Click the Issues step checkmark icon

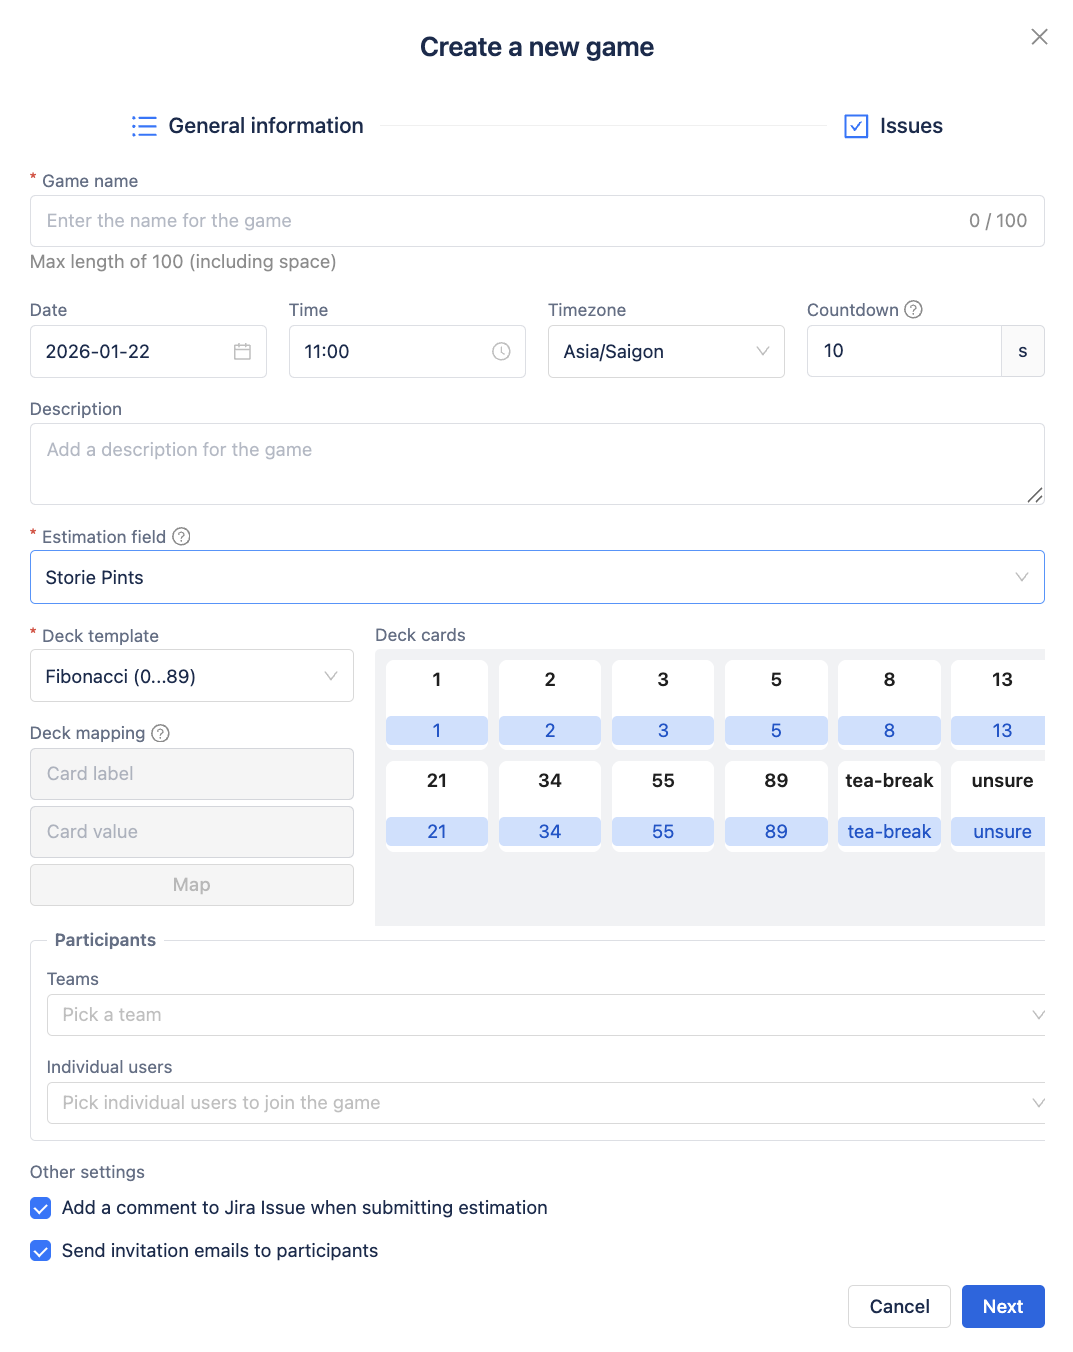tap(856, 126)
